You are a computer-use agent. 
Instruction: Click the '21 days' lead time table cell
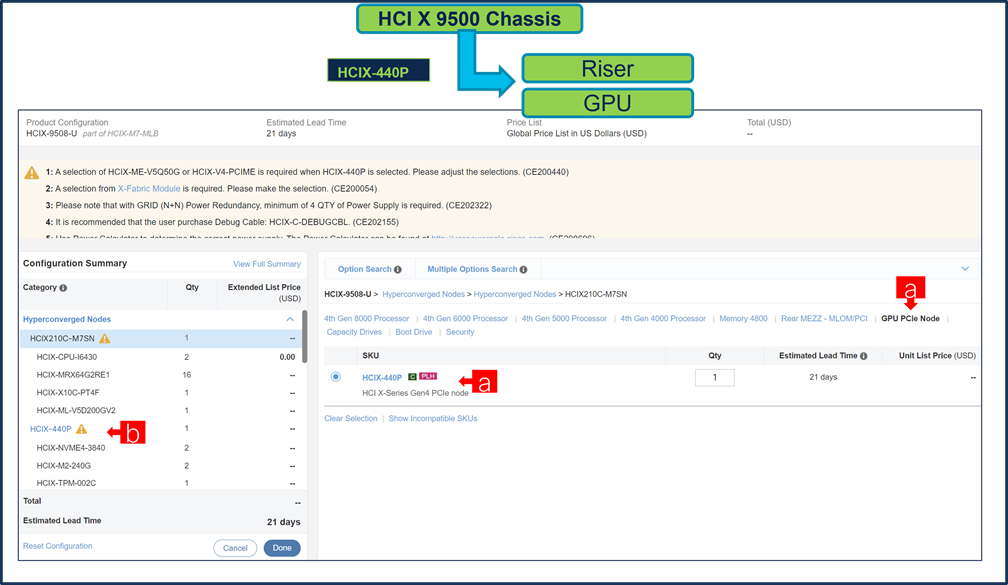(x=823, y=377)
